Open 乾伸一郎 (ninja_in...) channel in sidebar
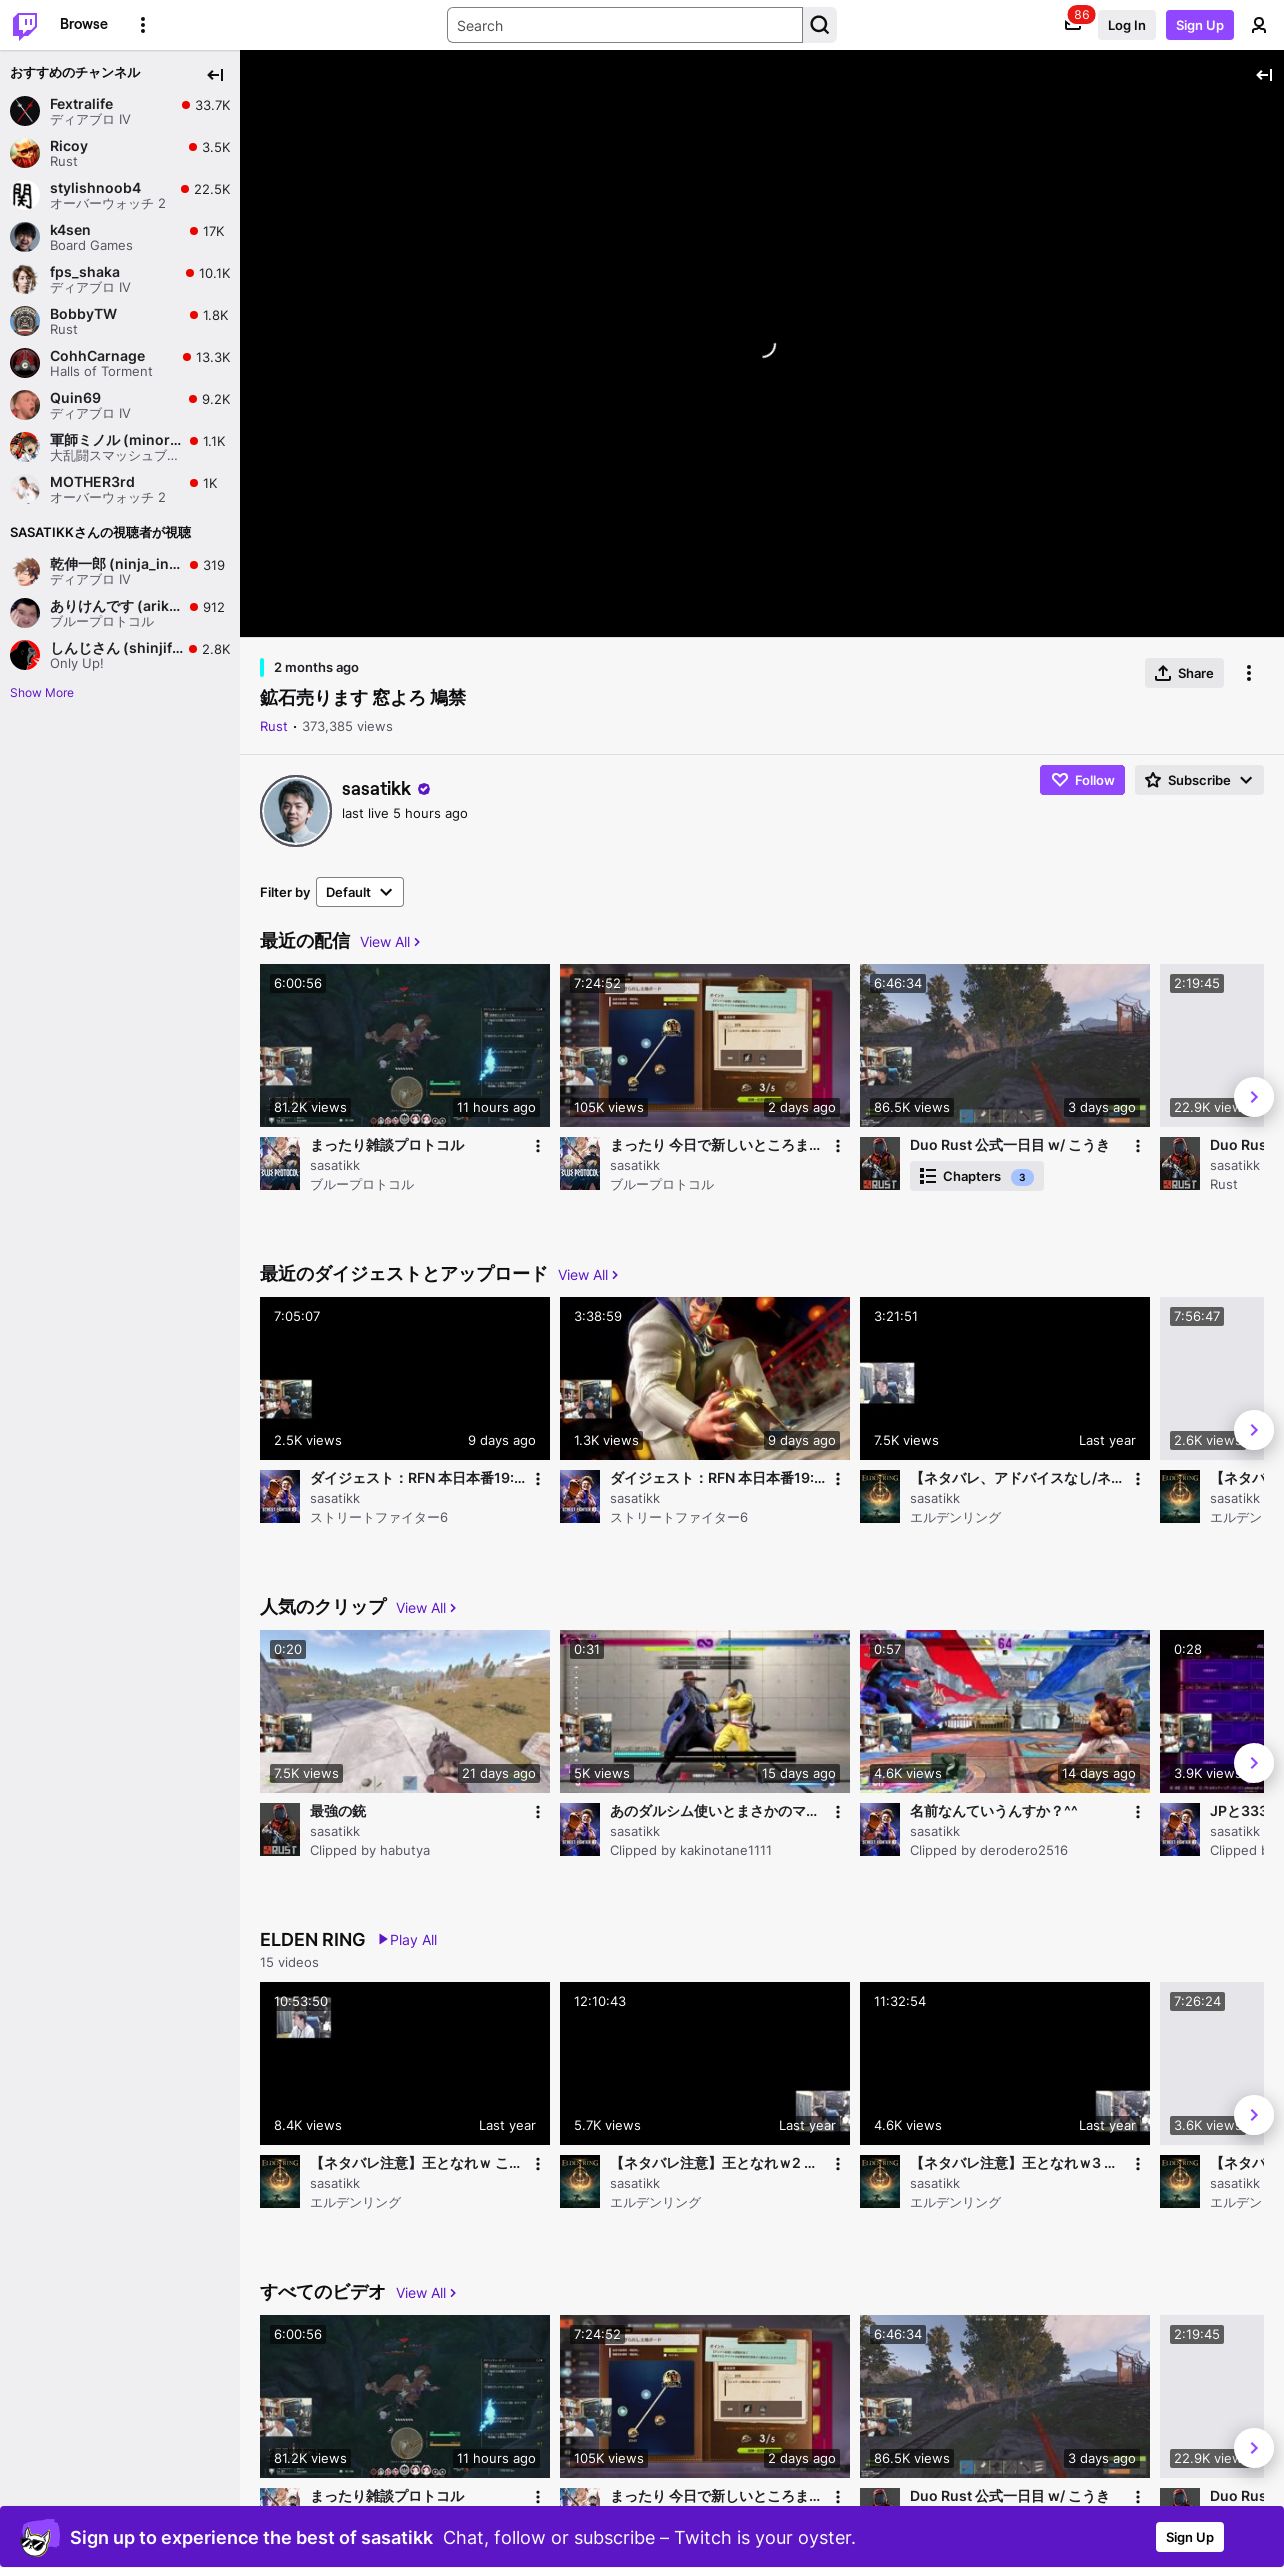Screen dimensions: 1284x2568 [120, 571]
